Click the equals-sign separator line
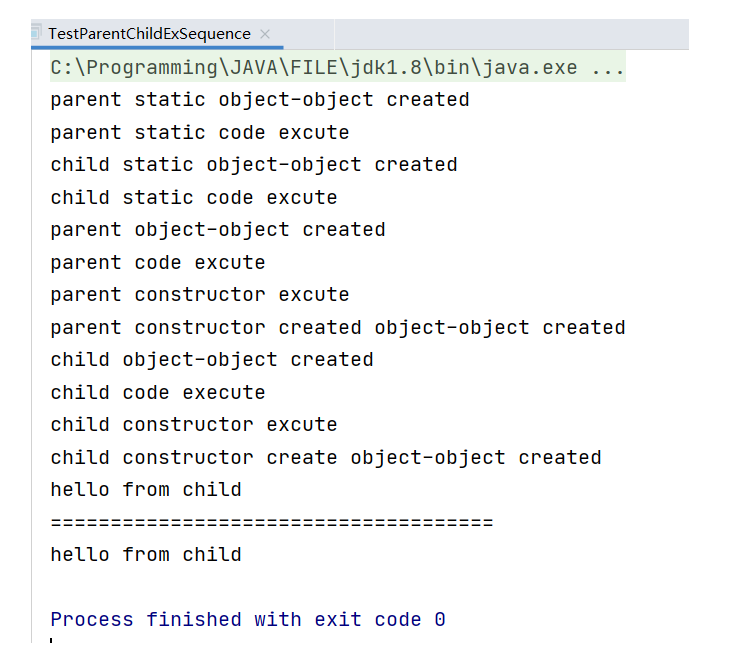The image size is (752, 661). point(272,522)
